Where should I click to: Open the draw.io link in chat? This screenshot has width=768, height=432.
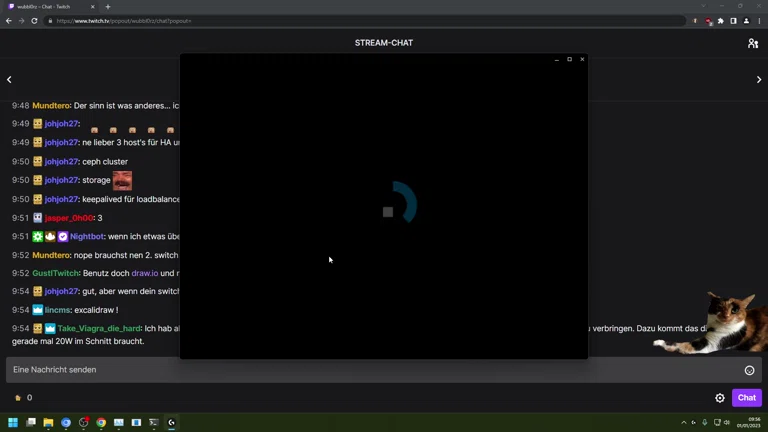(x=144, y=273)
